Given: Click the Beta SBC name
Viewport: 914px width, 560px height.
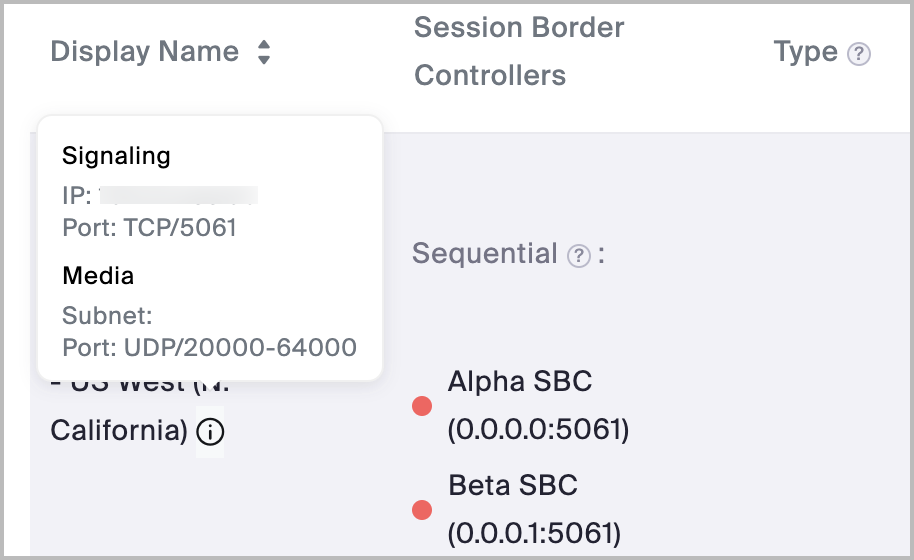Looking at the screenshot, I should (x=513, y=486).
